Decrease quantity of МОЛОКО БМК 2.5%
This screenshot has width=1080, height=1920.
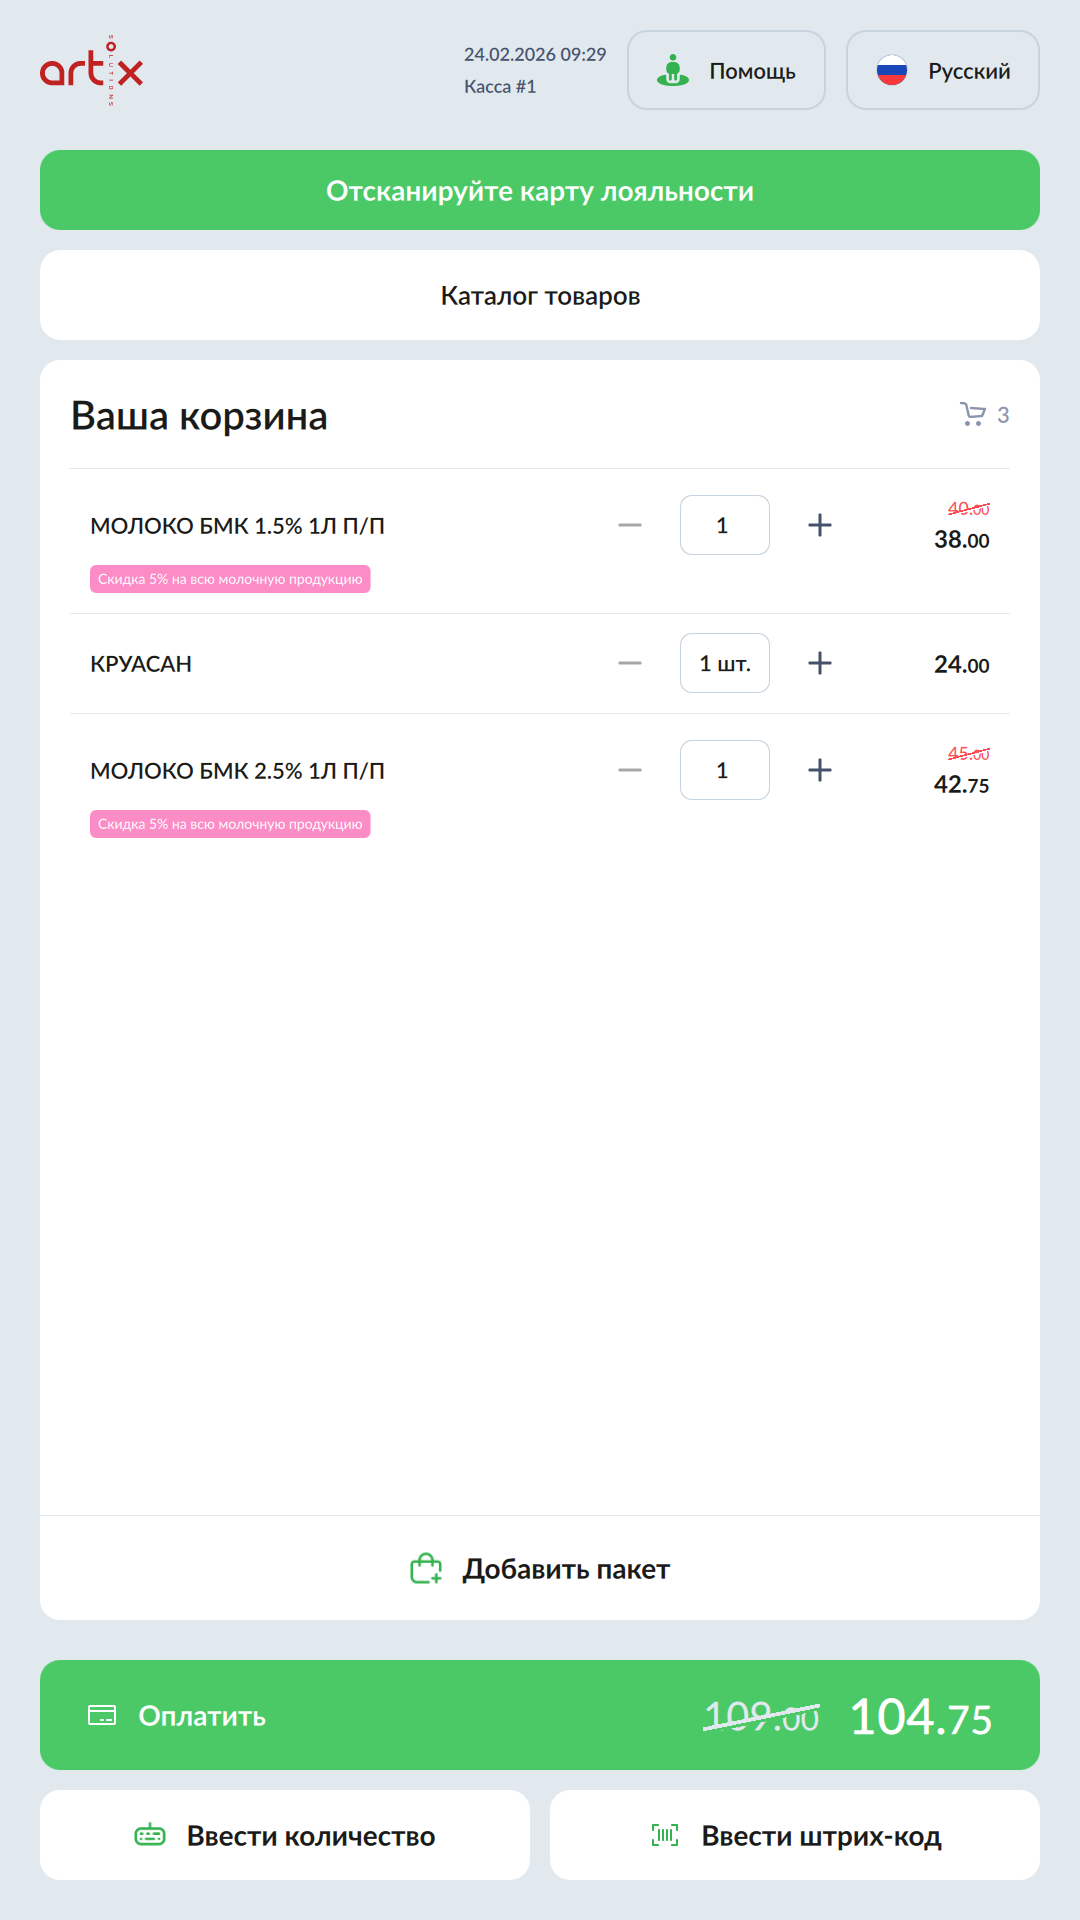coord(630,770)
